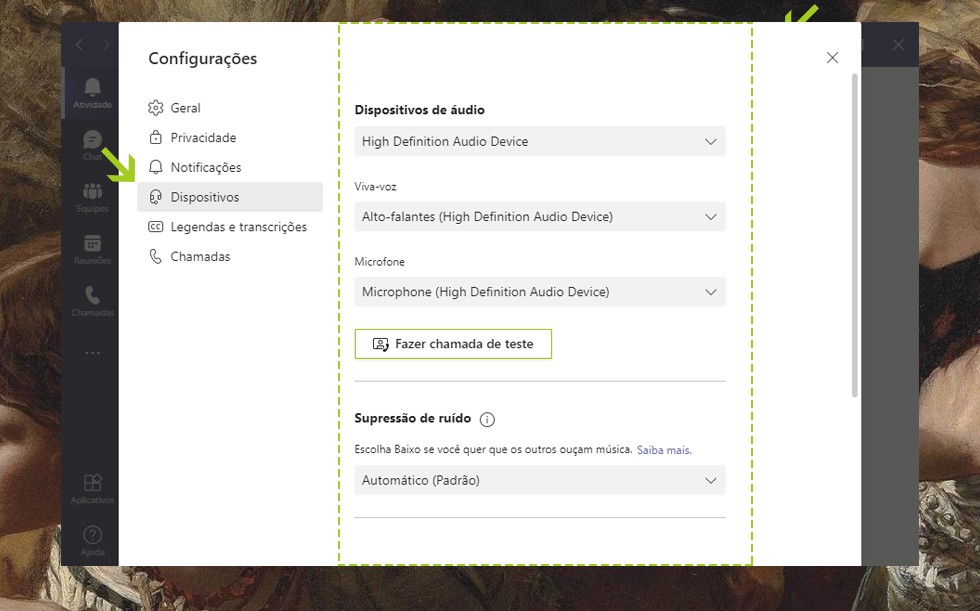This screenshot has height=611, width=980.
Task: Open the Chat icon in sidebar
Action: point(92,143)
